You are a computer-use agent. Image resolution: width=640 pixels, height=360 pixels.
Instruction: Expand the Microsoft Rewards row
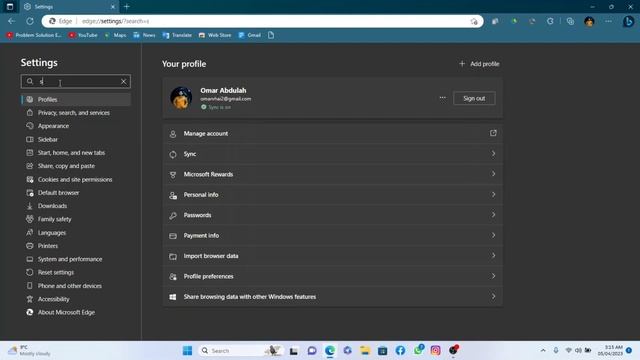click(332, 174)
